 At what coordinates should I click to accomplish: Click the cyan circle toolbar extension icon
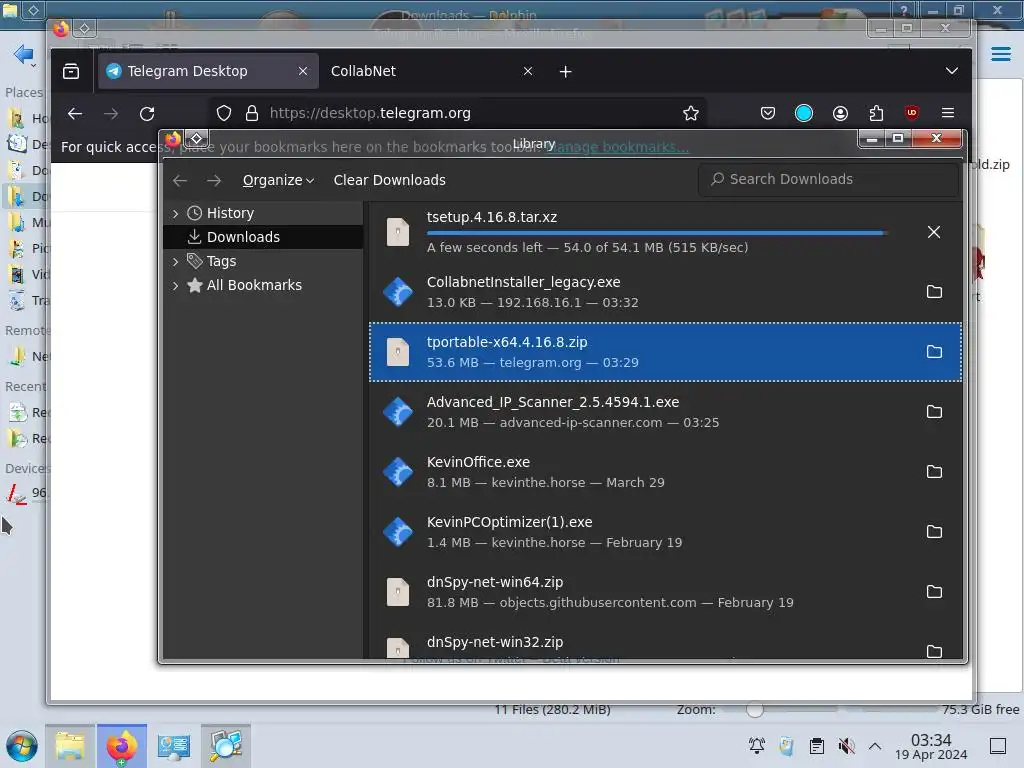click(804, 113)
